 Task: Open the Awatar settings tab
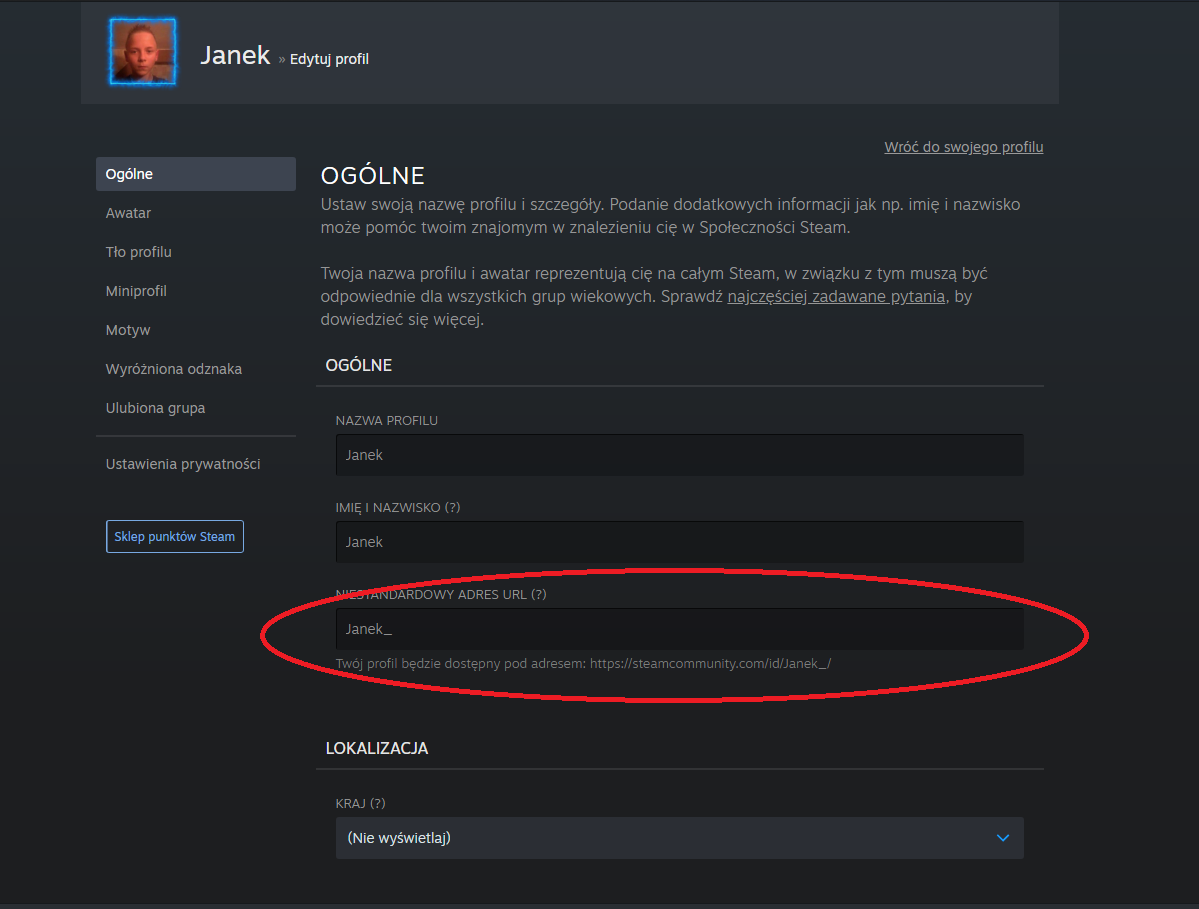coord(128,213)
